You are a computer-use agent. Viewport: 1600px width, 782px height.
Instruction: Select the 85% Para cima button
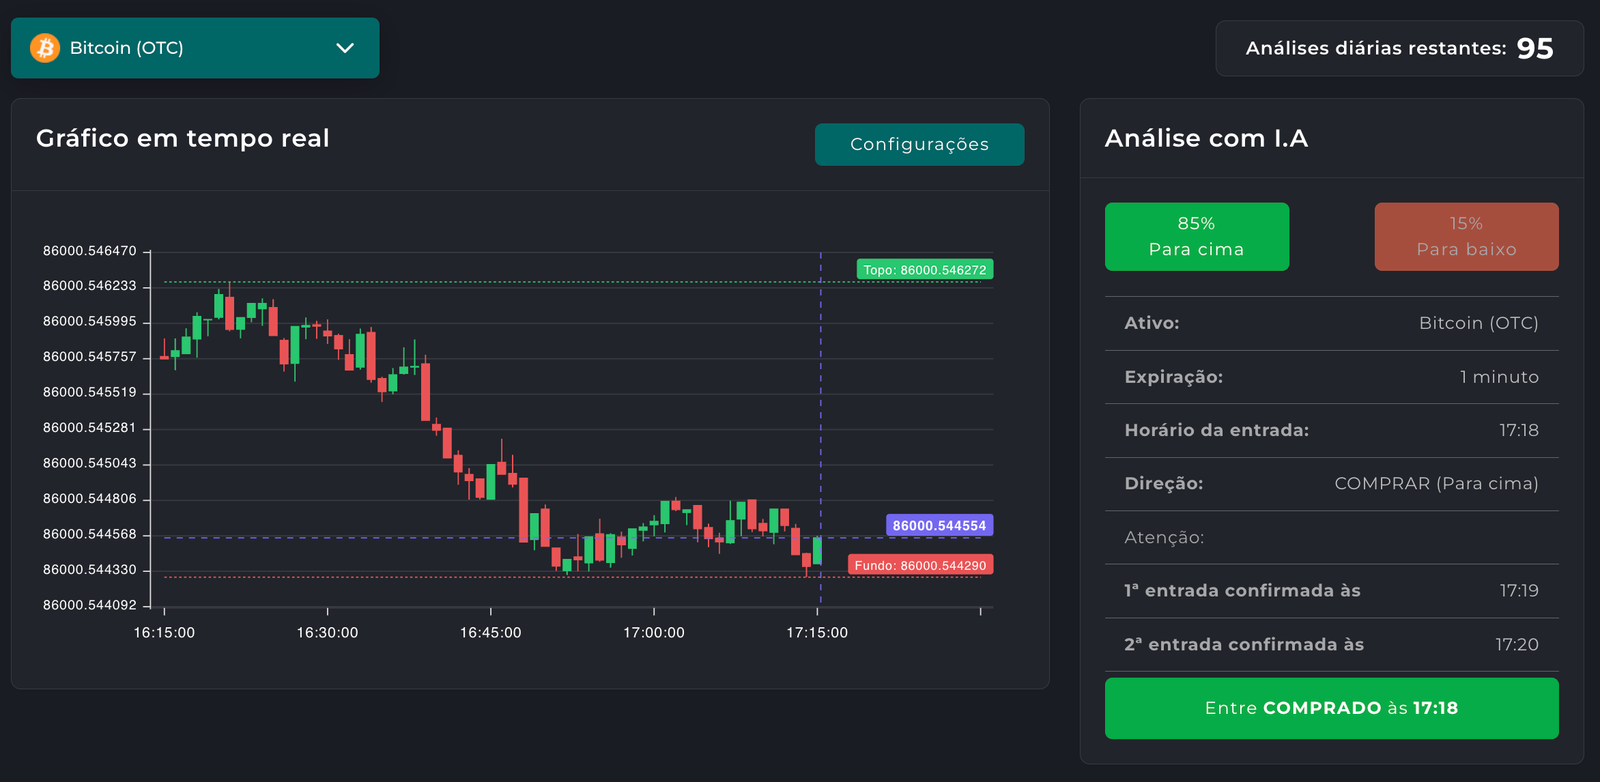pyautogui.click(x=1196, y=237)
